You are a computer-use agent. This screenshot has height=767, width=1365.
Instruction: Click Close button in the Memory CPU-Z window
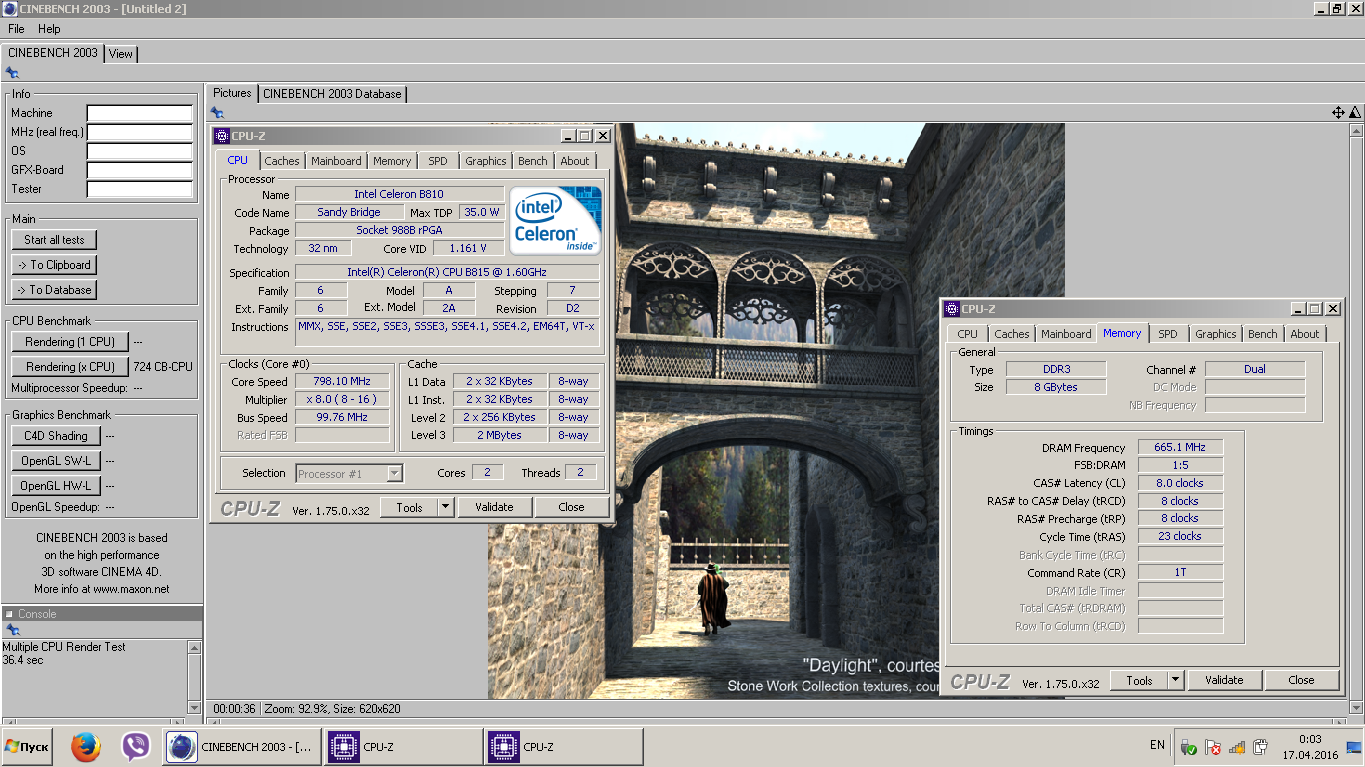(x=1301, y=680)
